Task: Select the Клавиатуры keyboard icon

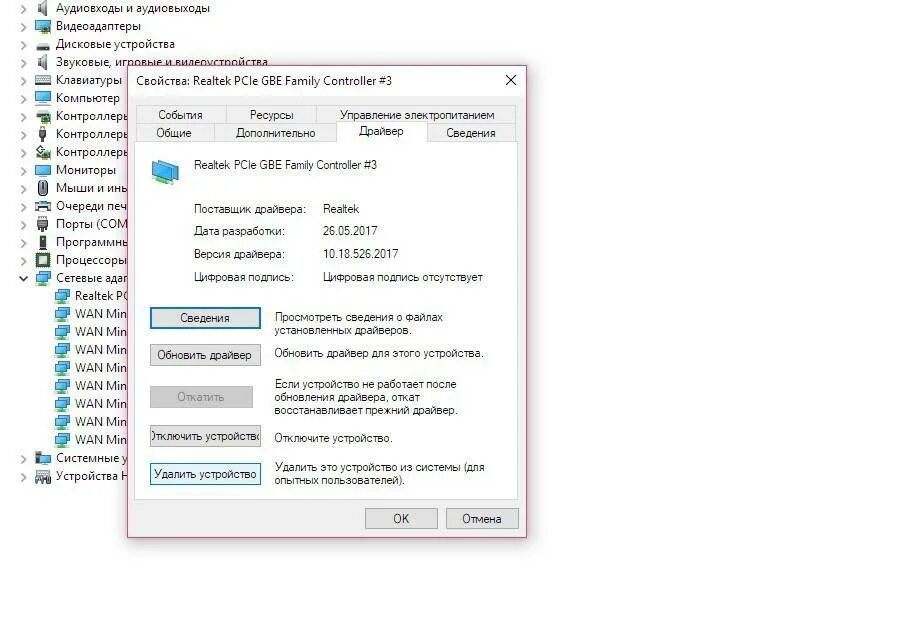Action: (43, 80)
